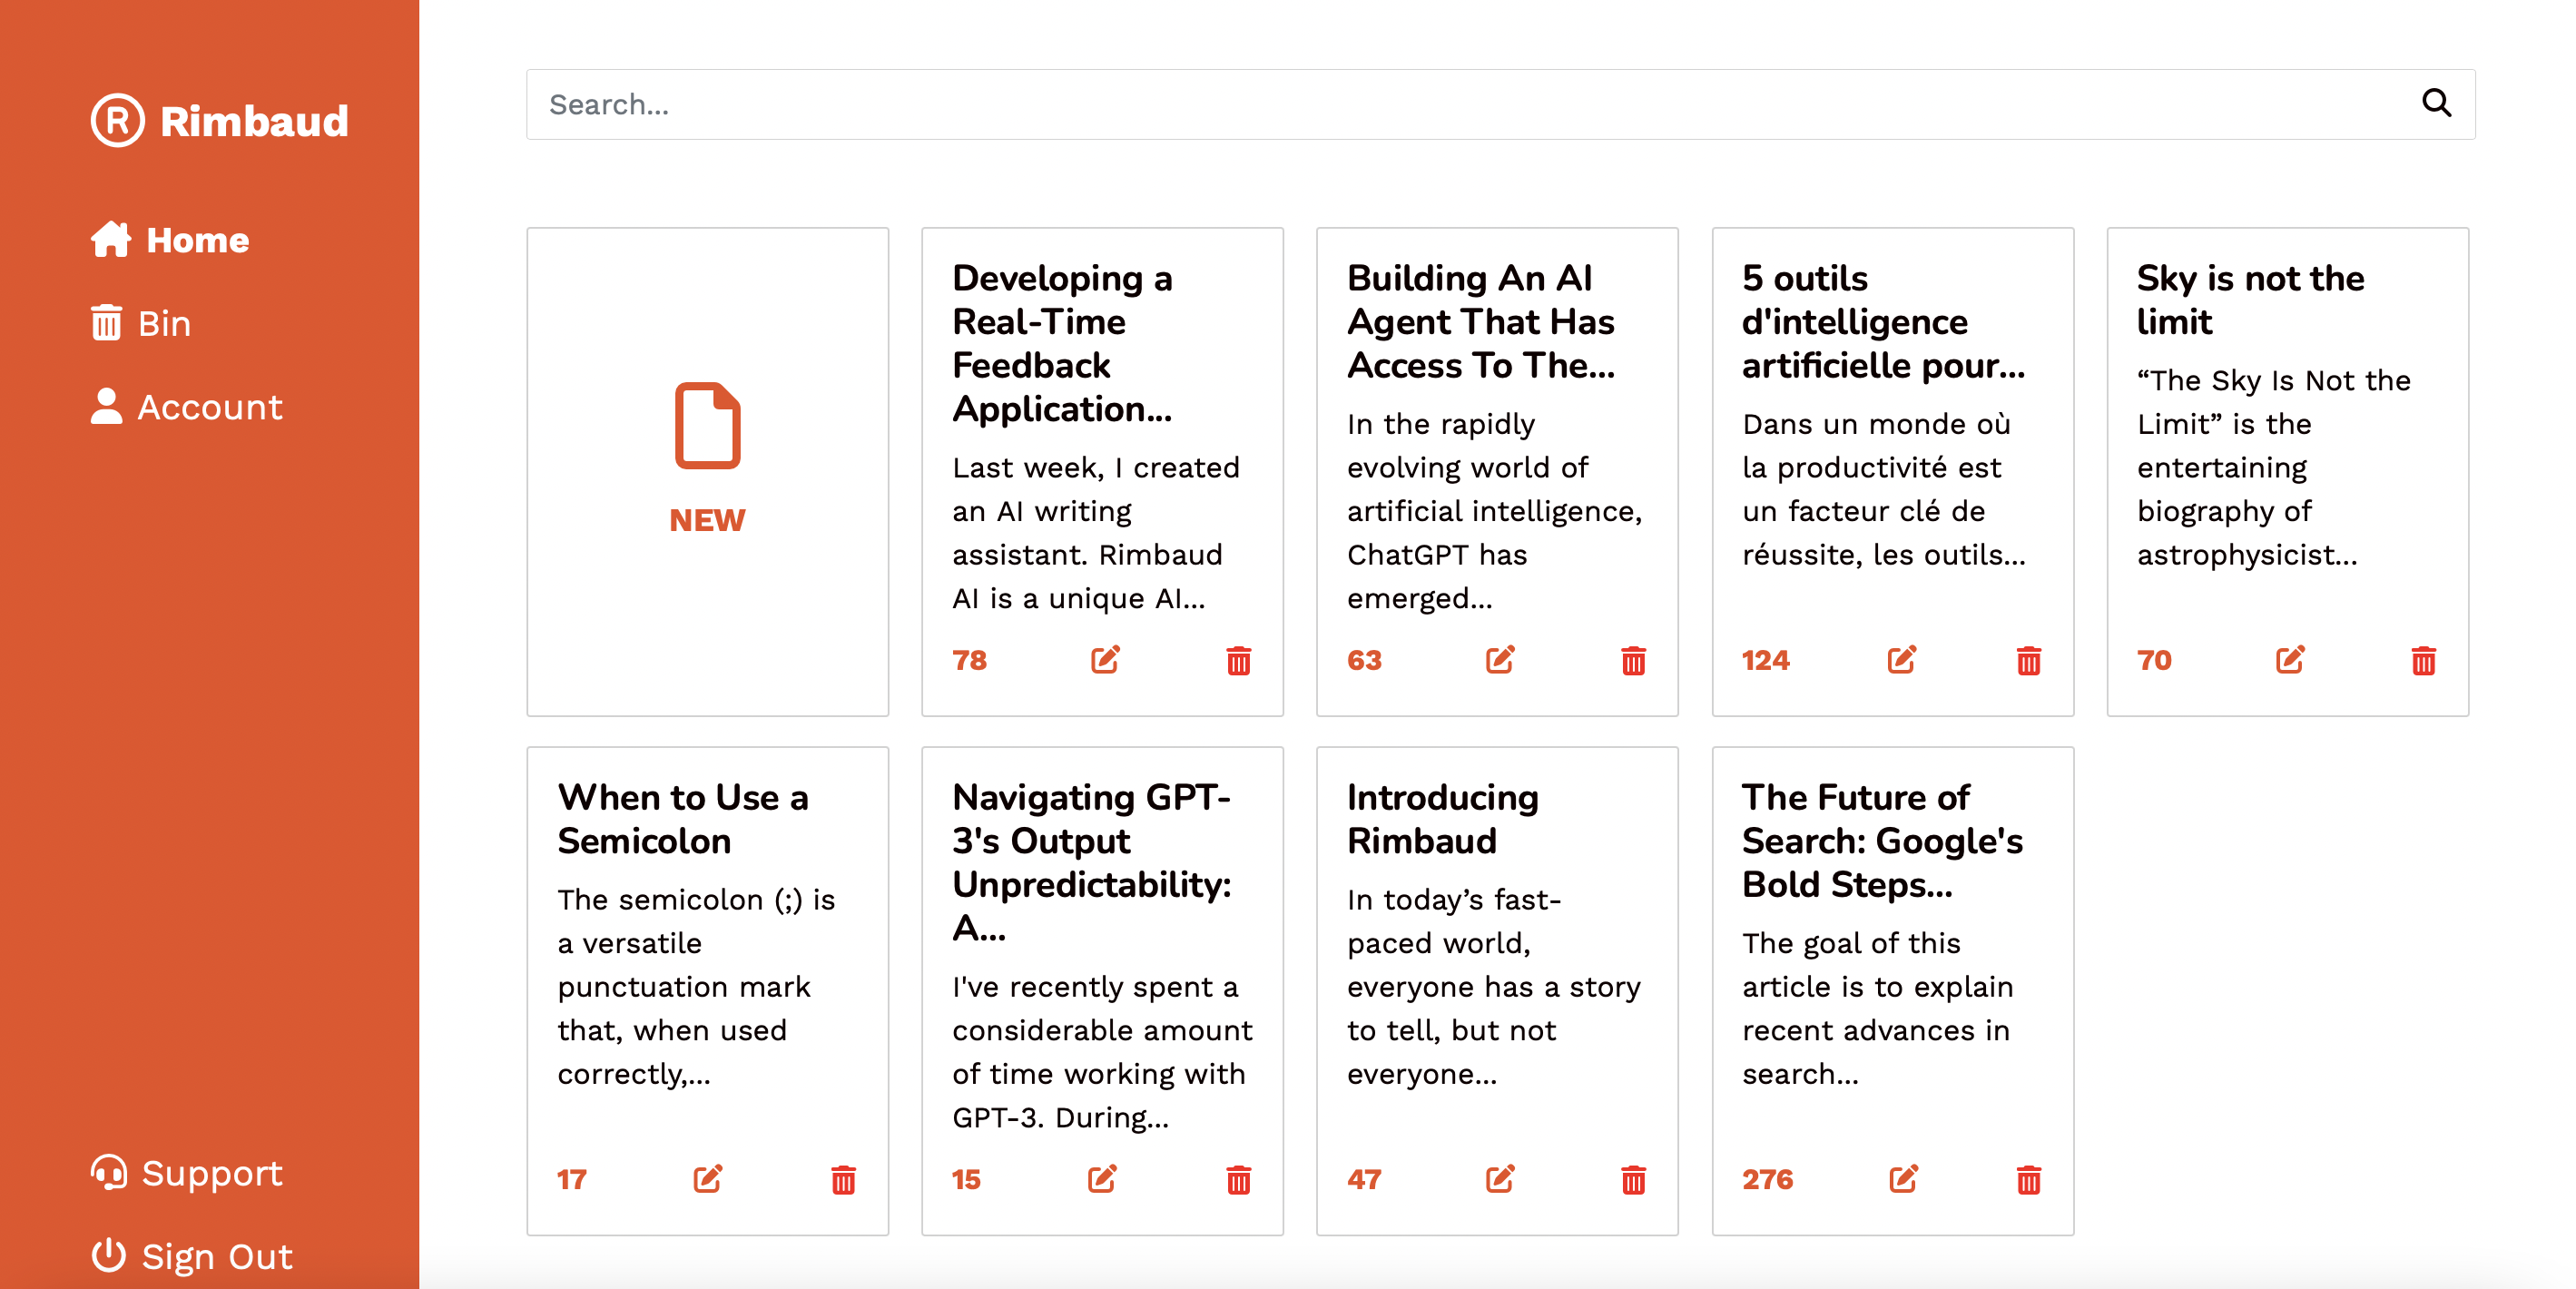Click excerpt starting 'Last week, I created'
The height and width of the screenshot is (1289, 2576).
pos(1096,532)
